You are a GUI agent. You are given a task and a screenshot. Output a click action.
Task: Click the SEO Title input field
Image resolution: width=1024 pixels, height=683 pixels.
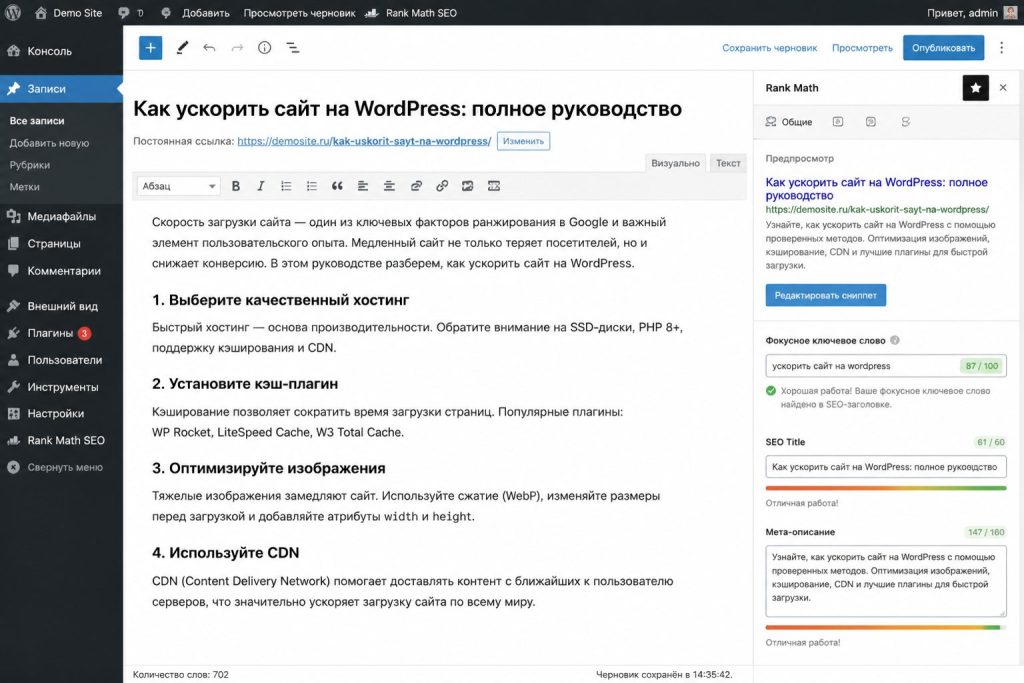(x=886, y=467)
